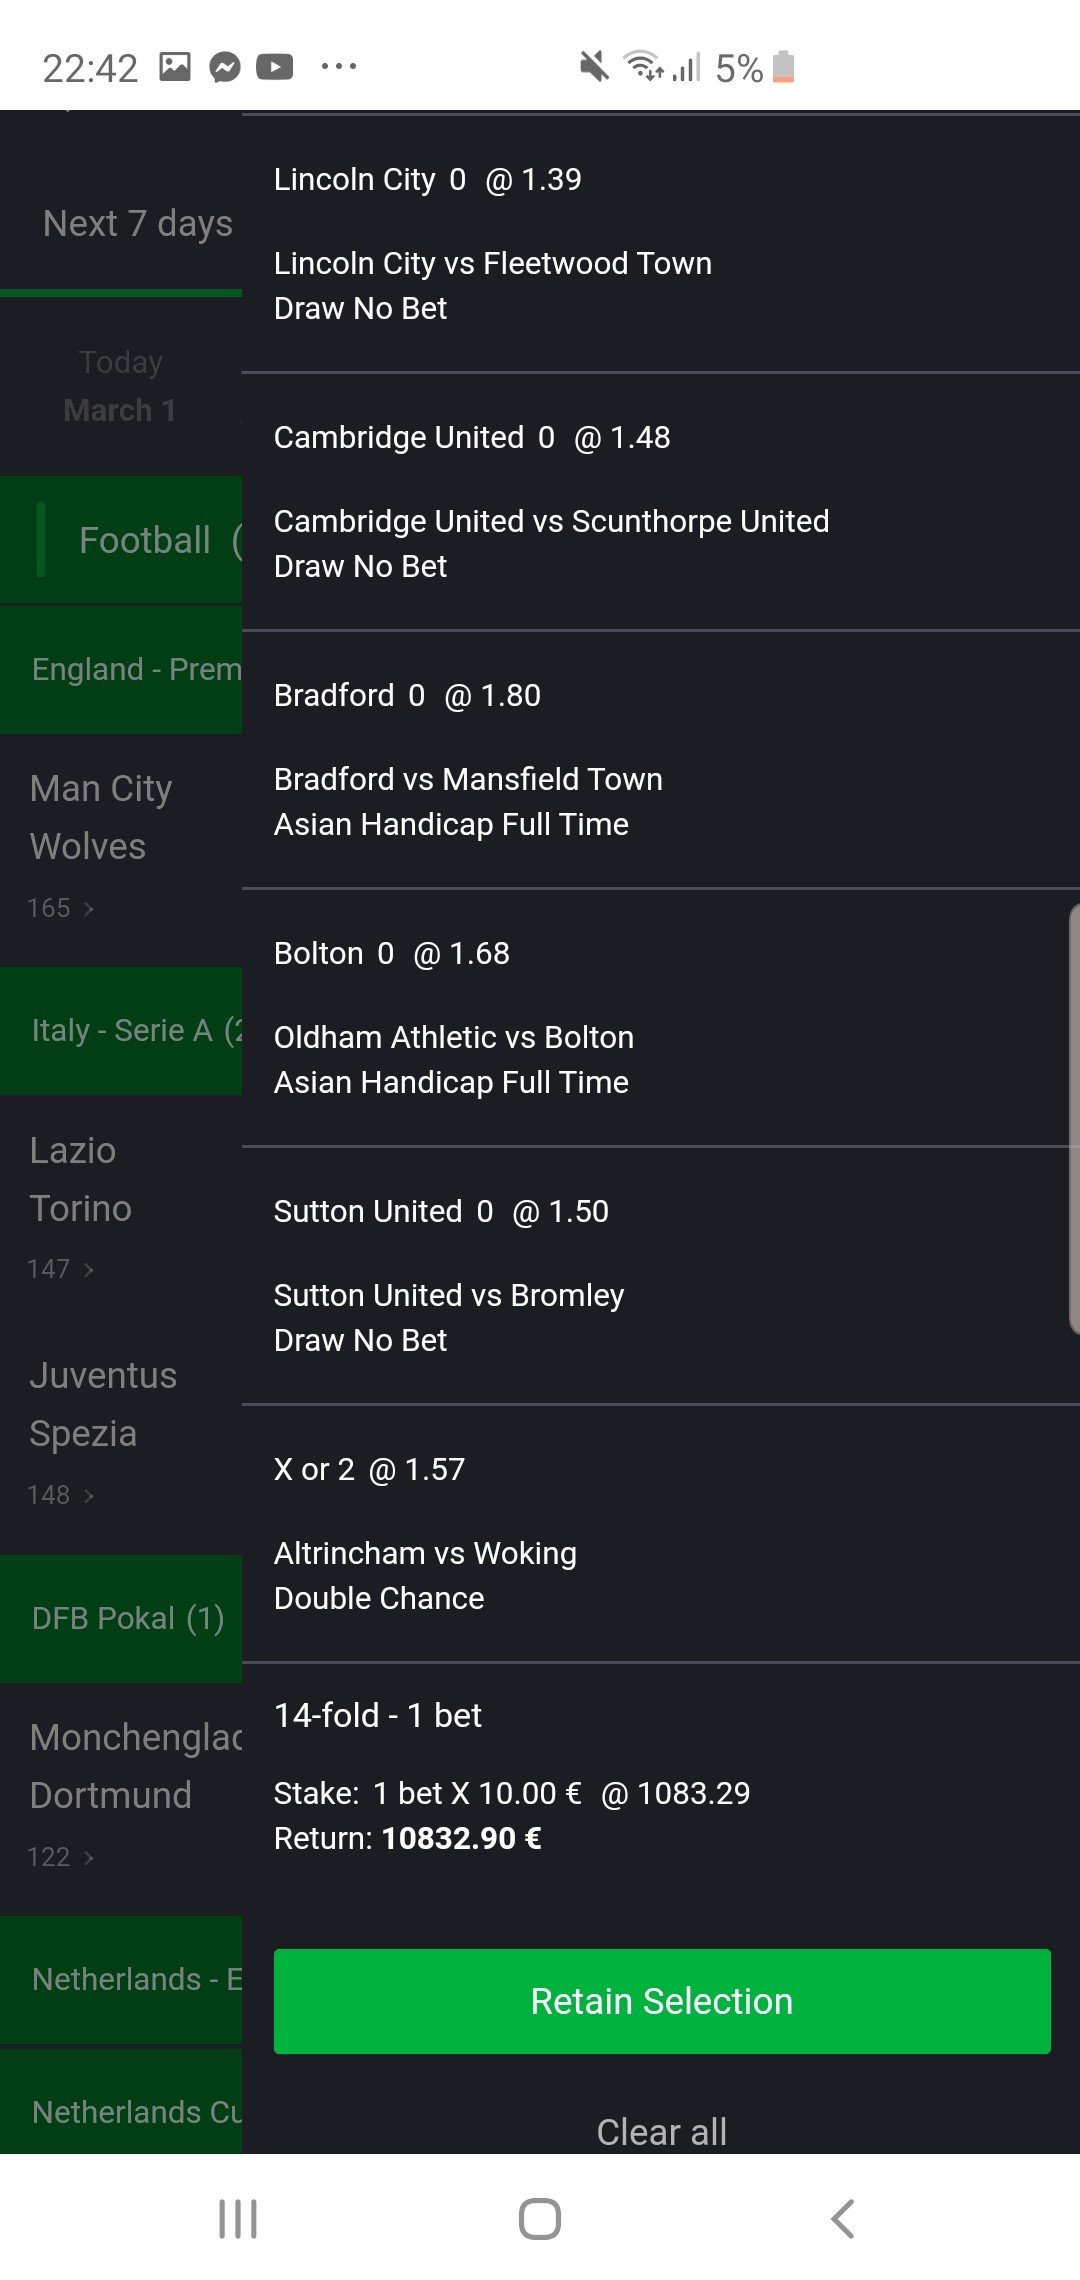Expand the Italy - Serie A league section

pos(122,1030)
